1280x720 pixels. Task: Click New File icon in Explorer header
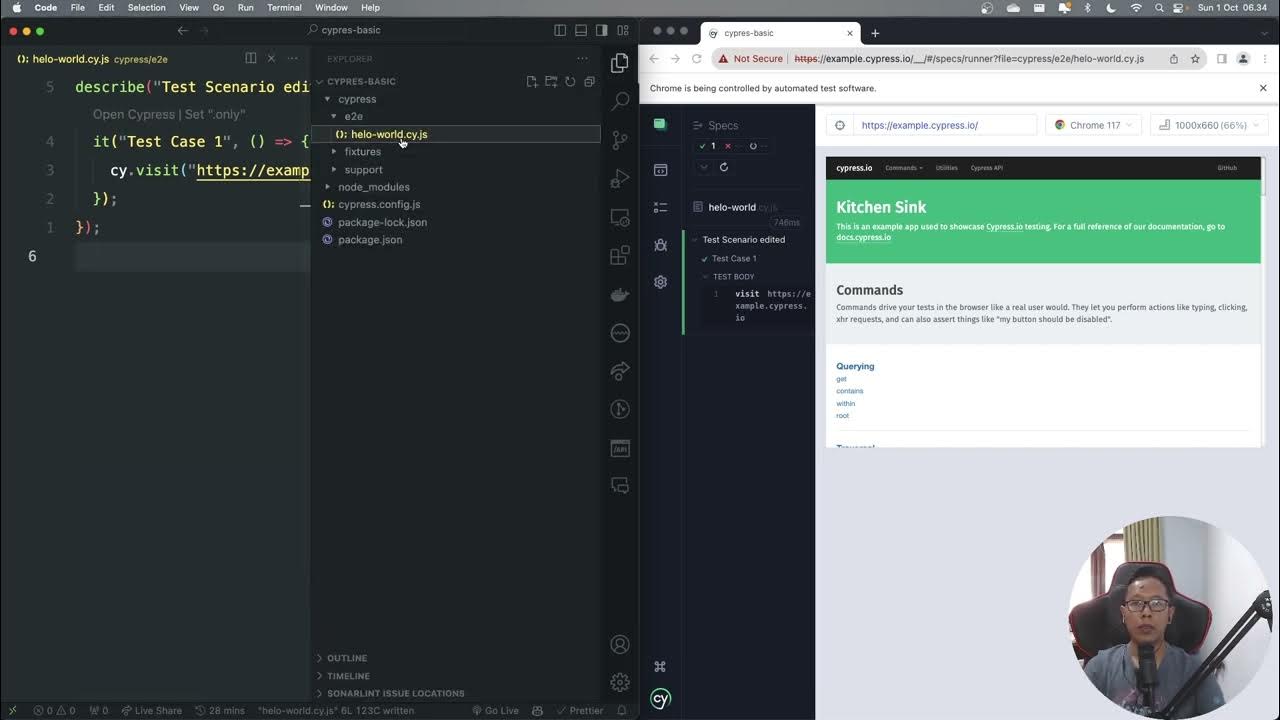[x=532, y=81]
